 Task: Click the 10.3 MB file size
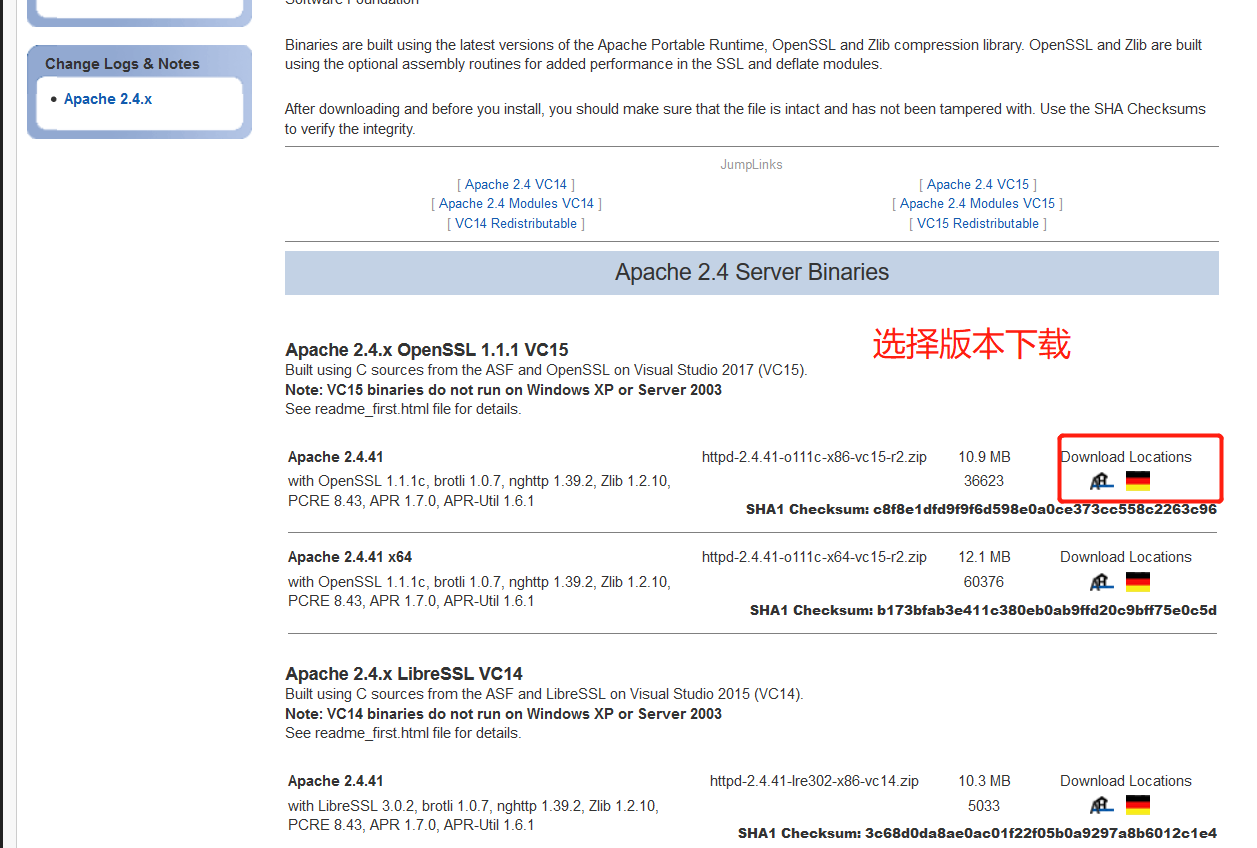pyautogui.click(x=984, y=781)
